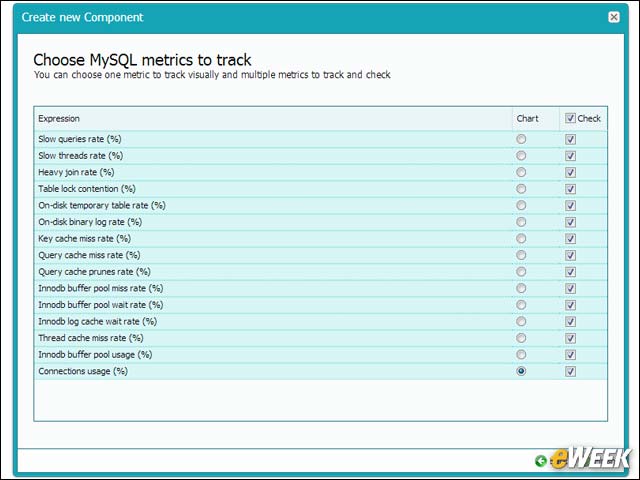This screenshot has width=640, height=480.
Task: Select Chart radio for On-disk temporary table rate
Action: tap(521, 205)
